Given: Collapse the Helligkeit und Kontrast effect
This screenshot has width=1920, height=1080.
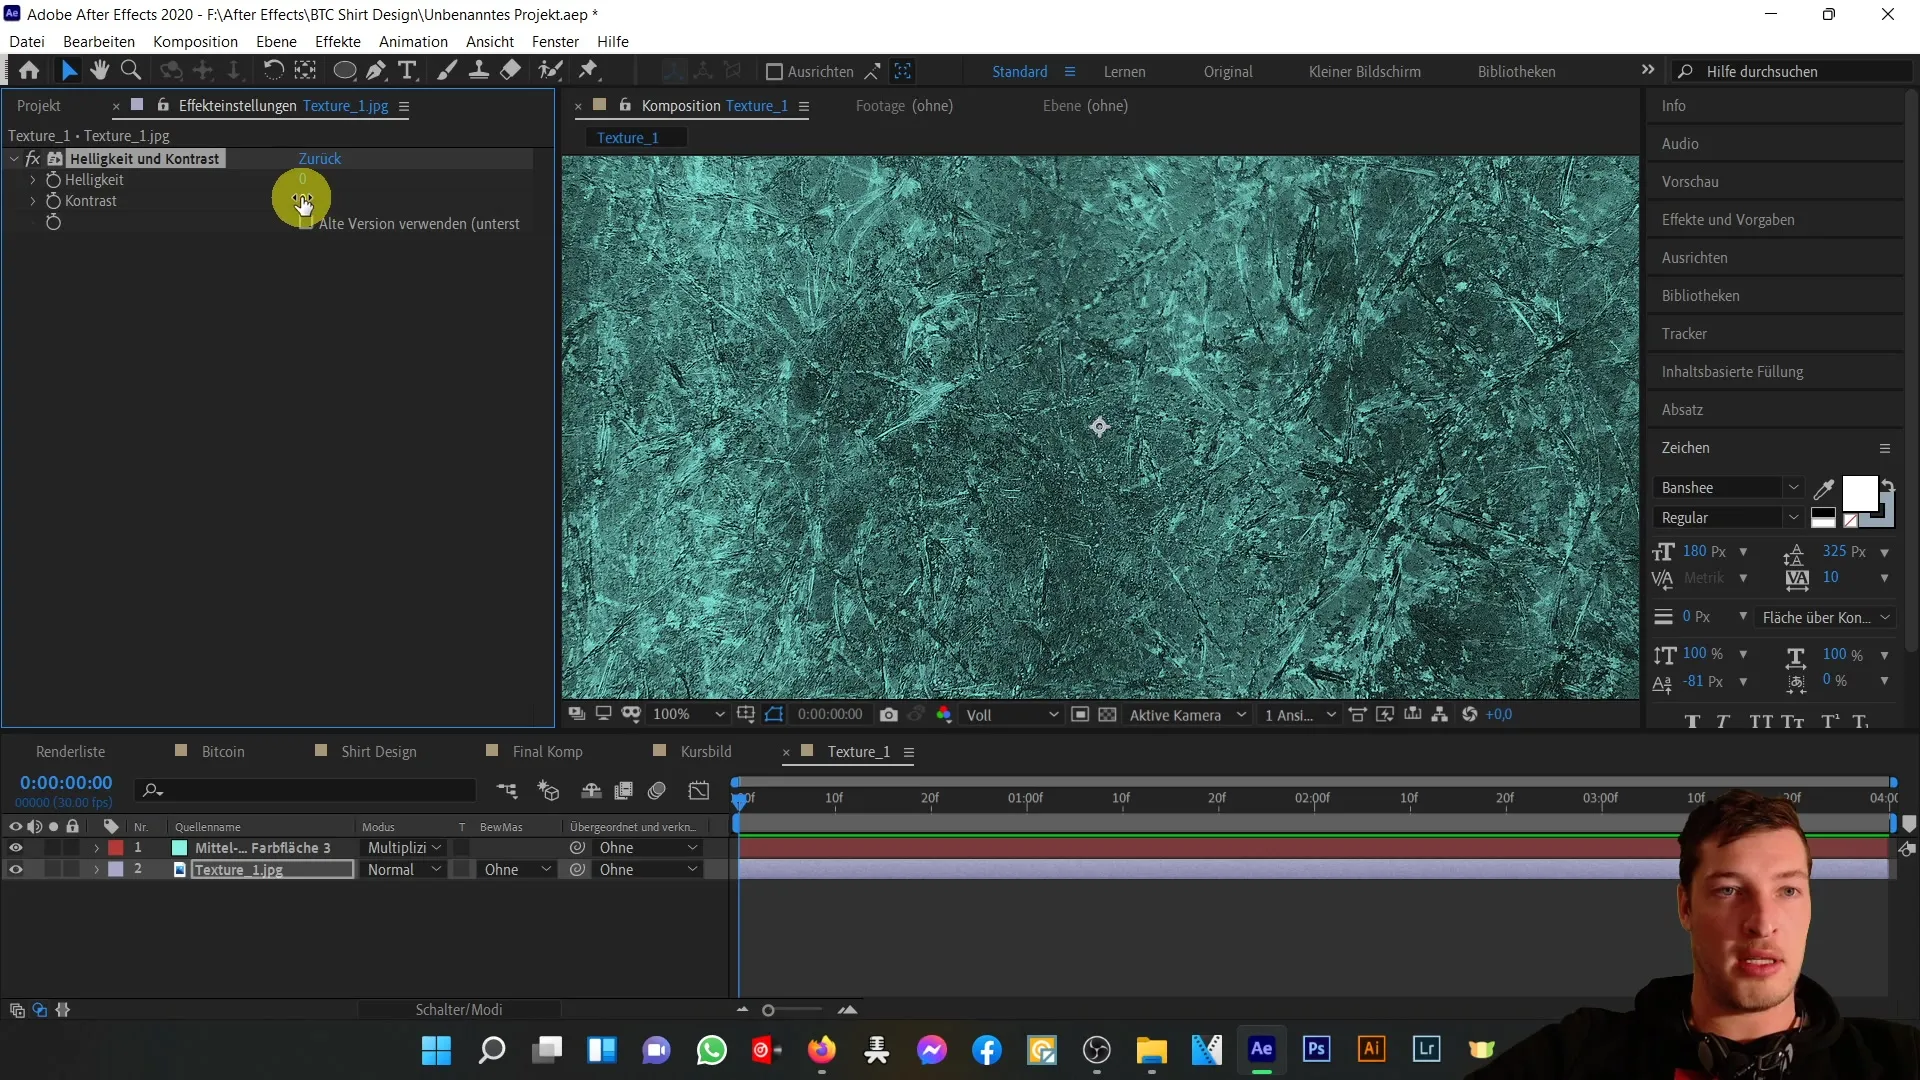Looking at the screenshot, I should pos(14,159).
